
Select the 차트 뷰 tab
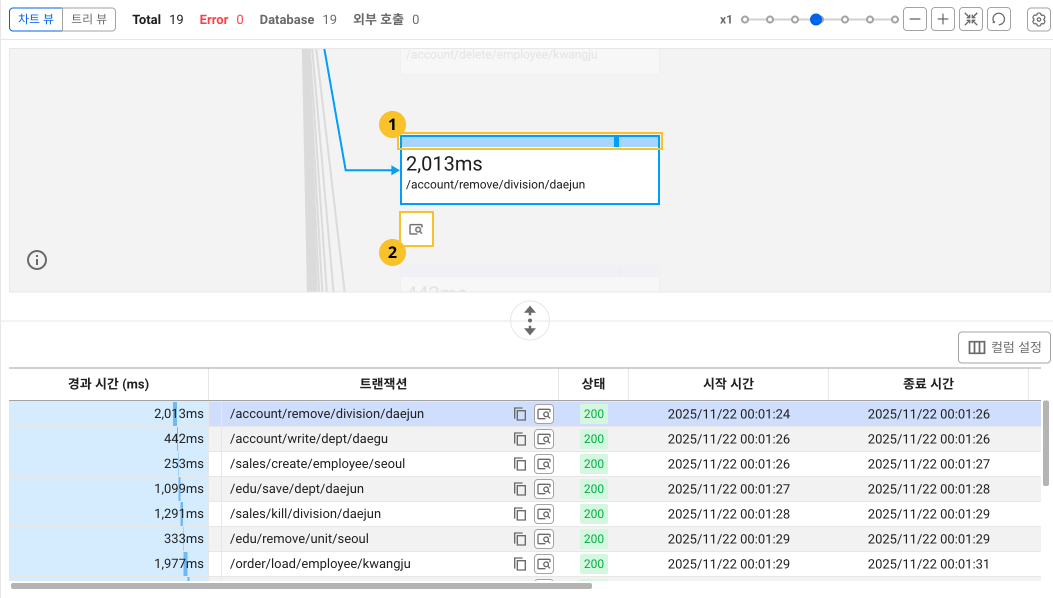[x=36, y=19]
